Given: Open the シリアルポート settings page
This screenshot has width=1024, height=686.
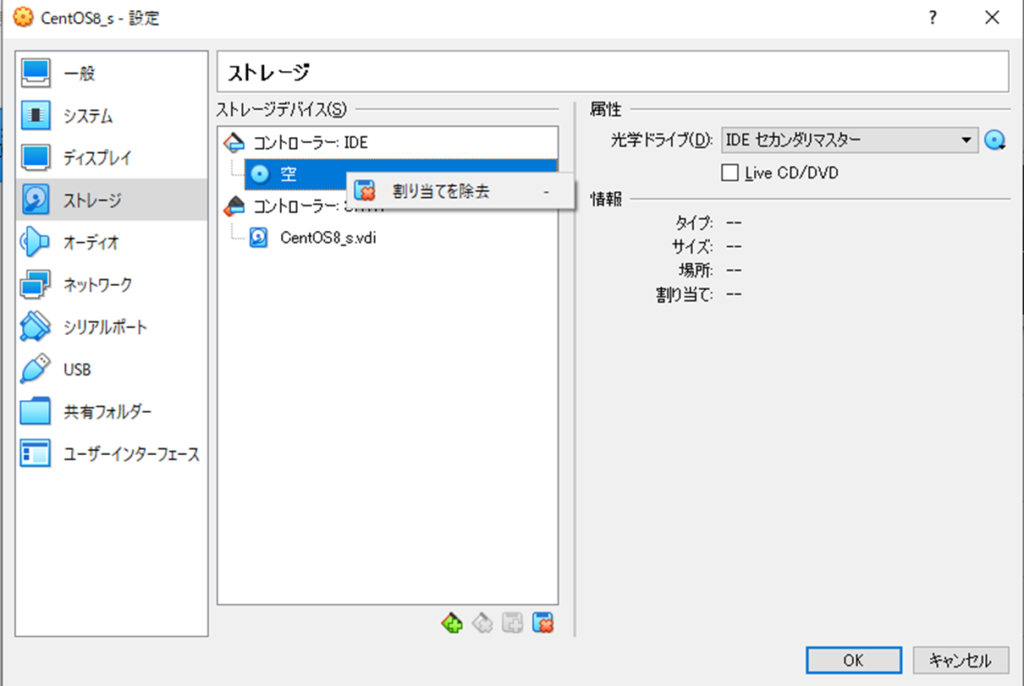Looking at the screenshot, I should tap(112, 327).
